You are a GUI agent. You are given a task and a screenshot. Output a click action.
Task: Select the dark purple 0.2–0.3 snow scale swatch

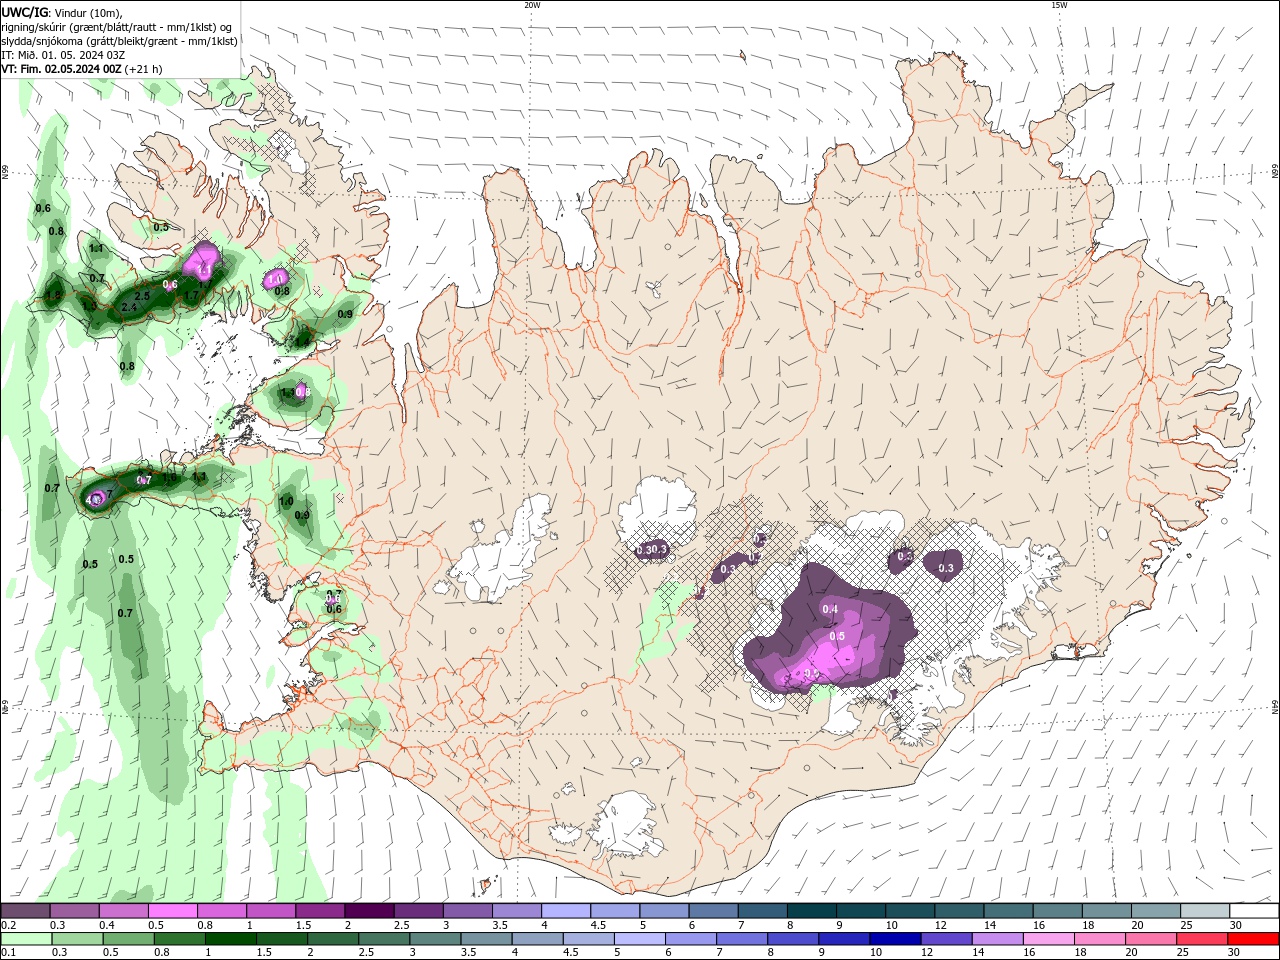(x=25, y=911)
